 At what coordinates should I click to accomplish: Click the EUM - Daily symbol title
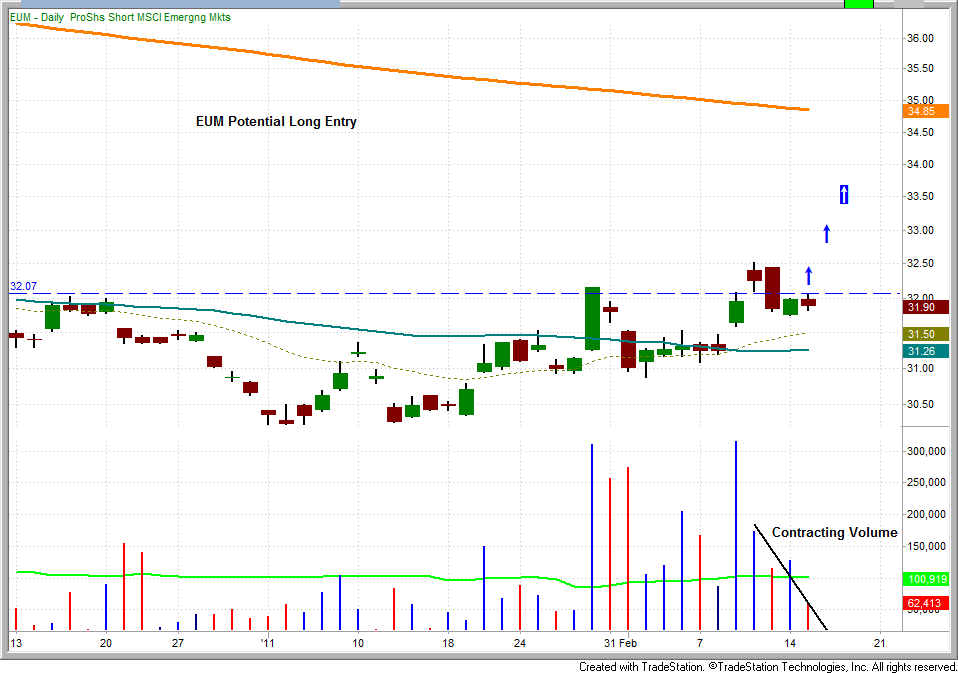[x=37, y=17]
